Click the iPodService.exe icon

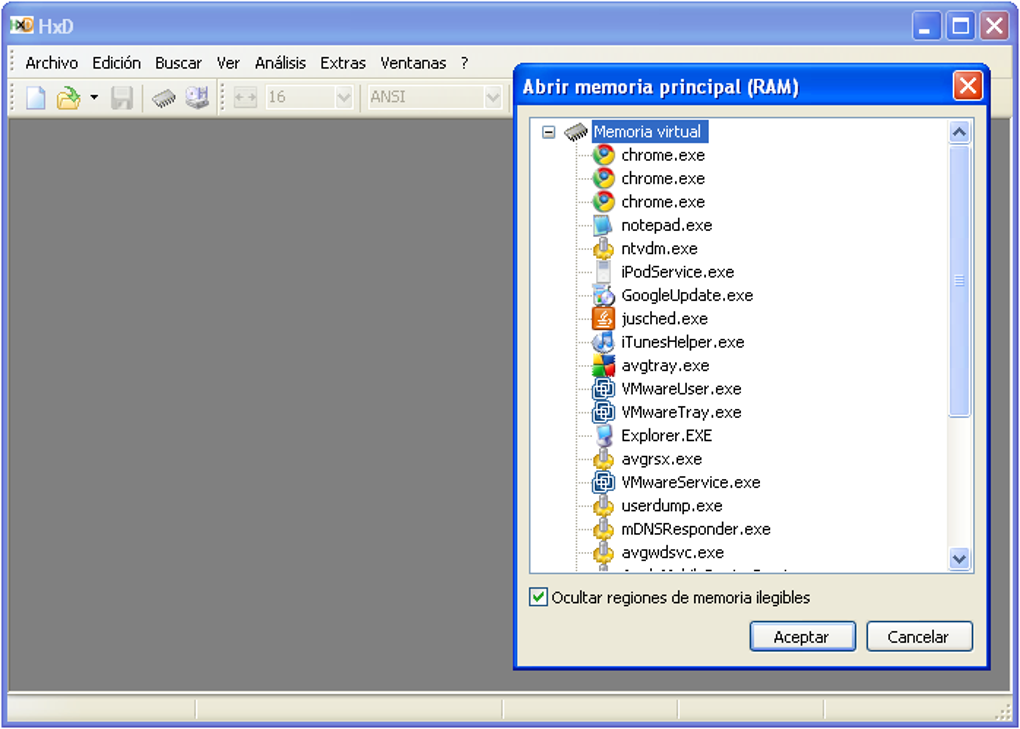pyautogui.click(x=603, y=272)
